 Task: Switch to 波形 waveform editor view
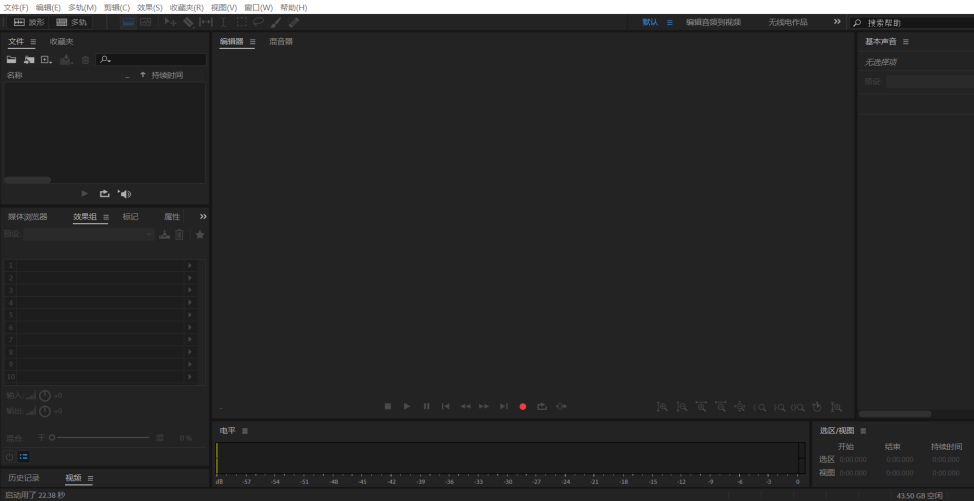29,22
